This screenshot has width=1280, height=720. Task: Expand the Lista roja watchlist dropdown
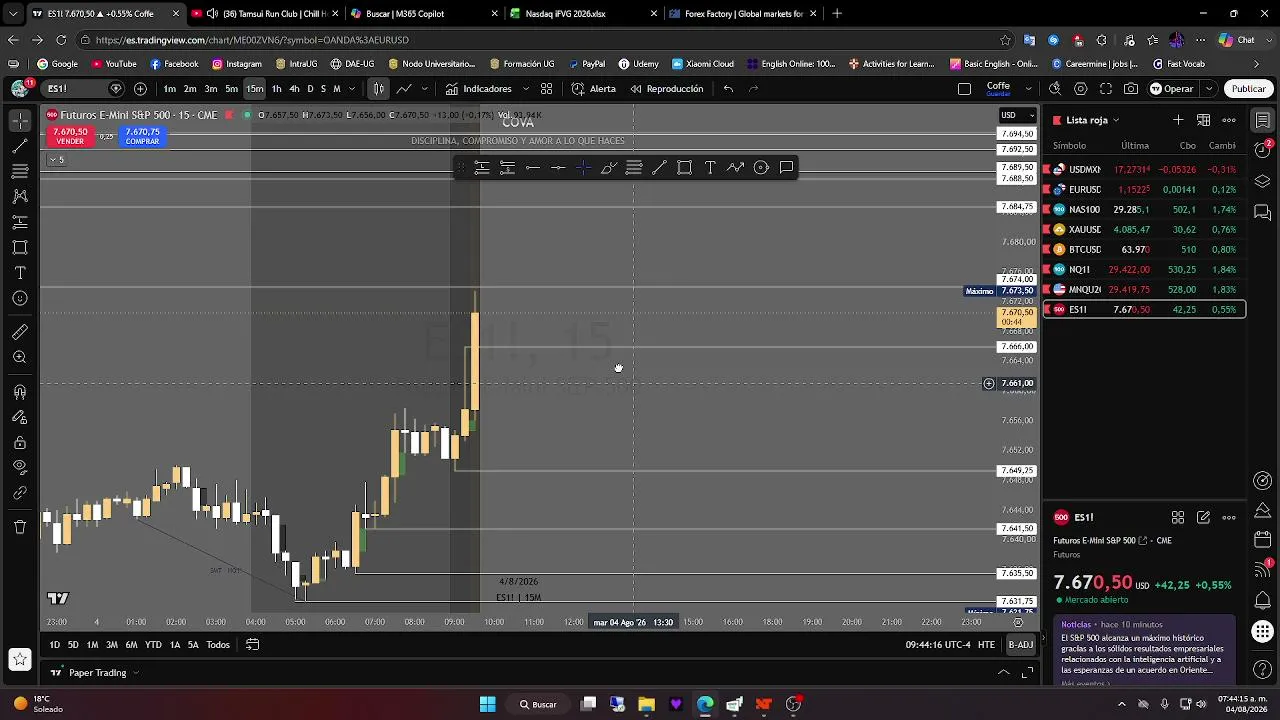click(1091, 120)
